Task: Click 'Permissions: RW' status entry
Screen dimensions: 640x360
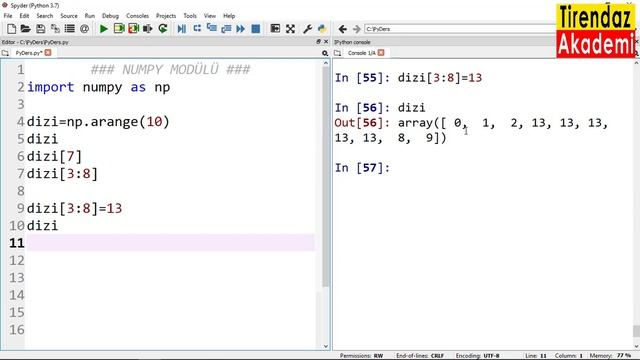Action: 362,356
